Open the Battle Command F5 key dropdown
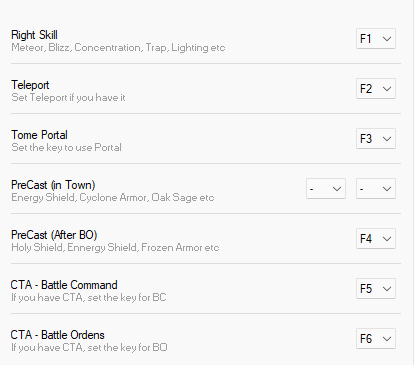 click(376, 289)
